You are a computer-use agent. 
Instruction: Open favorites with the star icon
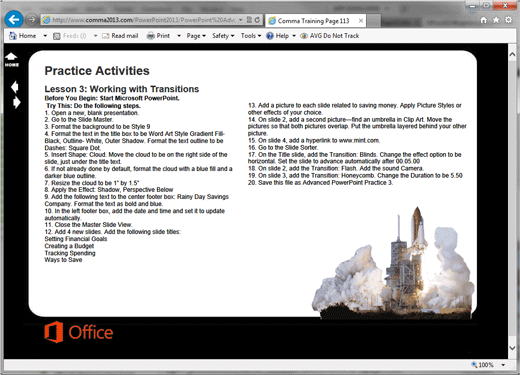pos(496,20)
